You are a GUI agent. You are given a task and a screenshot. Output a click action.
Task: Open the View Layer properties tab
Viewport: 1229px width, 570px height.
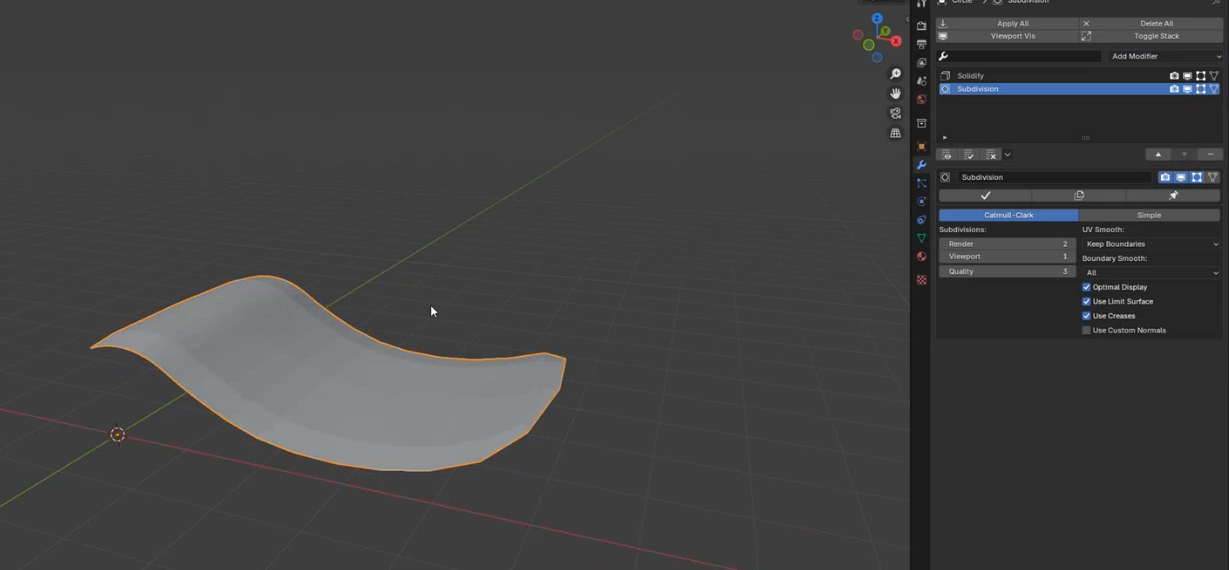(921, 63)
